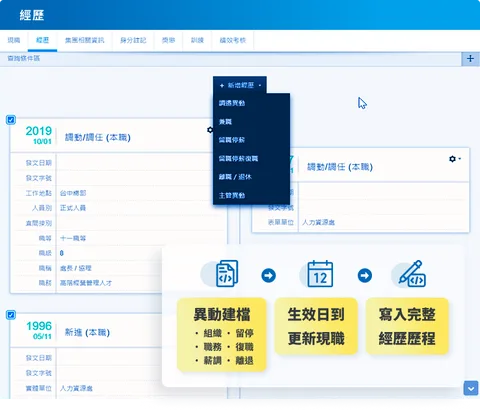This screenshot has width=480, height=410.
Task: Click the 處長 / 協理 title value
Action: (x=76, y=268)
